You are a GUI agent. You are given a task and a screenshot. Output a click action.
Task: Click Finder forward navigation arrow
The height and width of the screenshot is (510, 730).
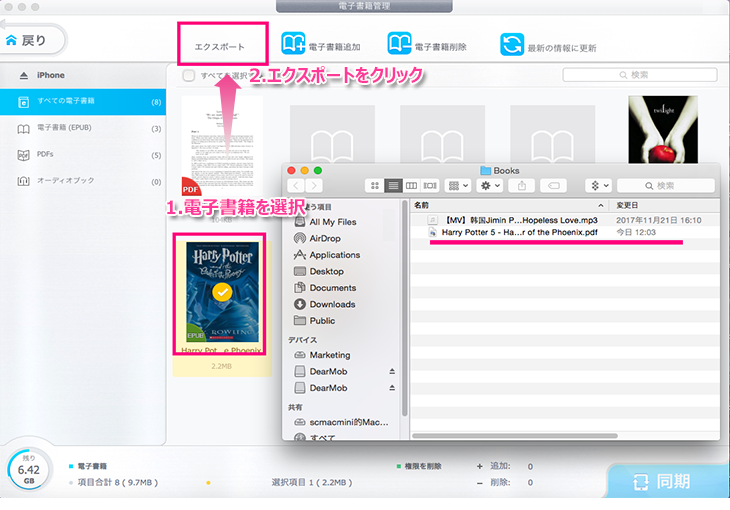(x=314, y=186)
